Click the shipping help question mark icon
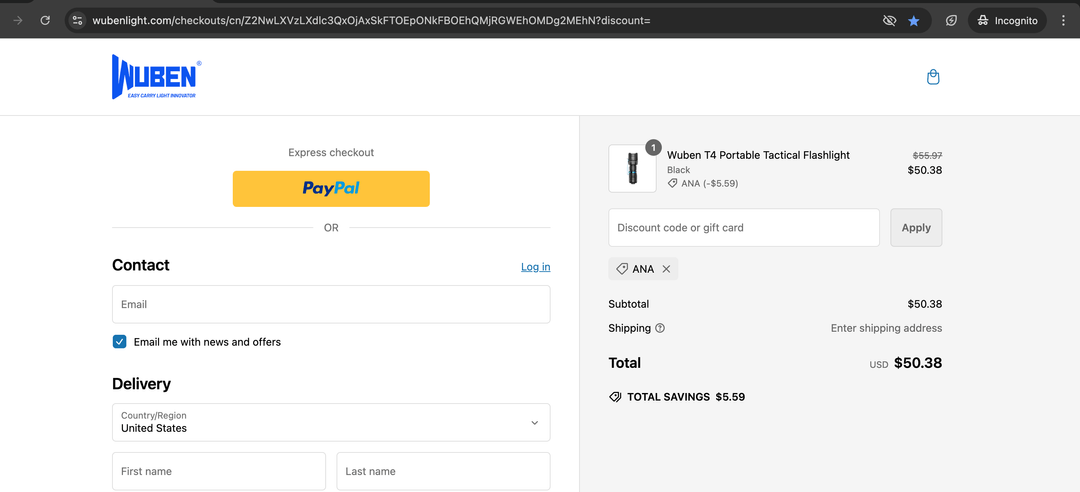This screenshot has height=492, width=1080. click(660, 328)
